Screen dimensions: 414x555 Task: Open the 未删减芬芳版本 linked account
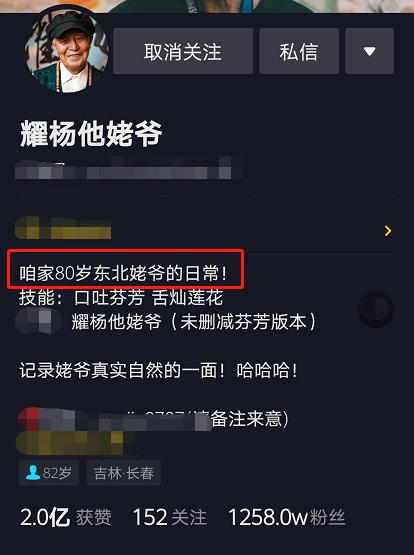pos(193,321)
